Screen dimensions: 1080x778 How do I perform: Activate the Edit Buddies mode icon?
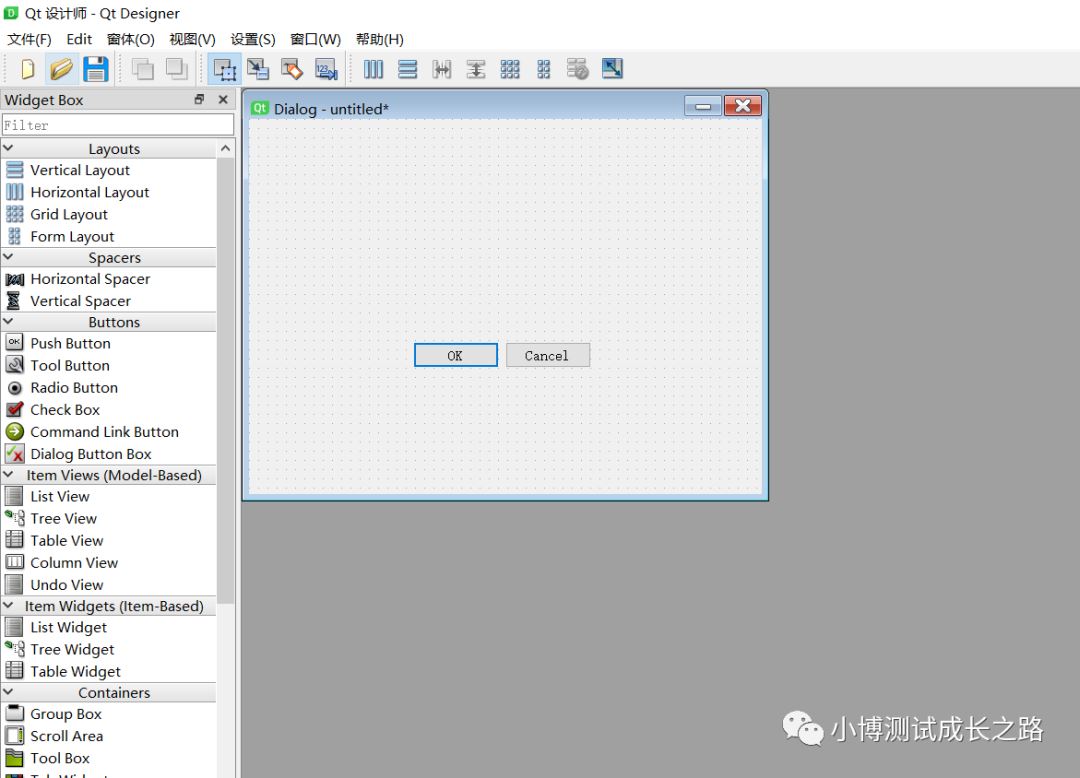point(291,69)
